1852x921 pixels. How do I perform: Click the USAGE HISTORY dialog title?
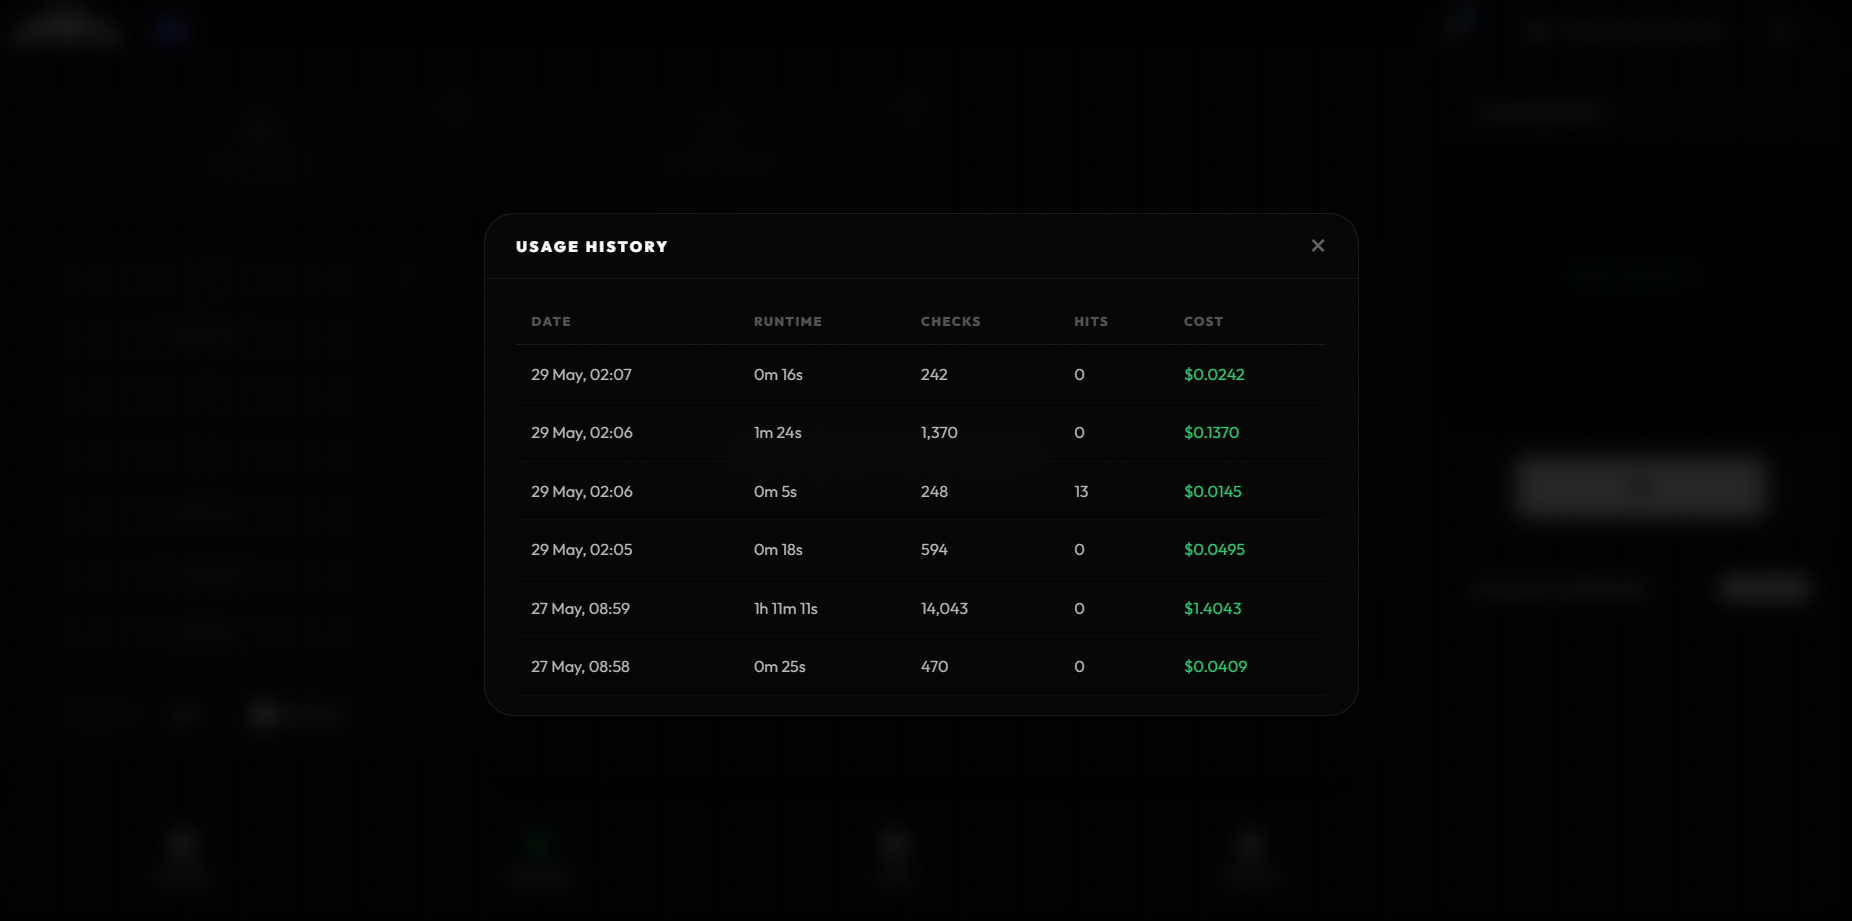592,247
